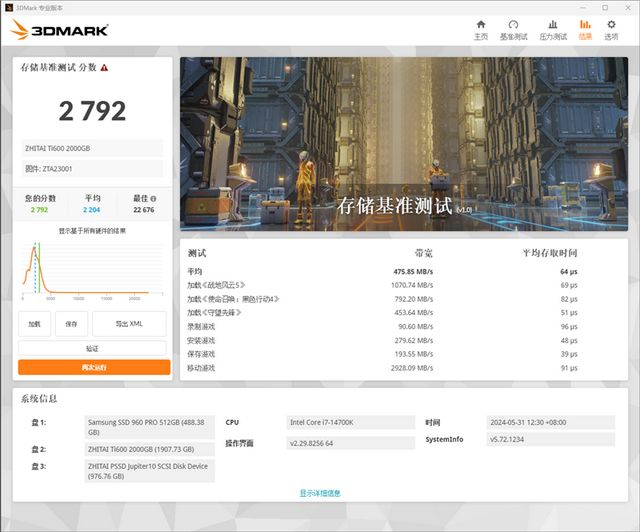The height and width of the screenshot is (532, 640).
Task: Click the large 2 792 score
Action: click(x=93, y=111)
